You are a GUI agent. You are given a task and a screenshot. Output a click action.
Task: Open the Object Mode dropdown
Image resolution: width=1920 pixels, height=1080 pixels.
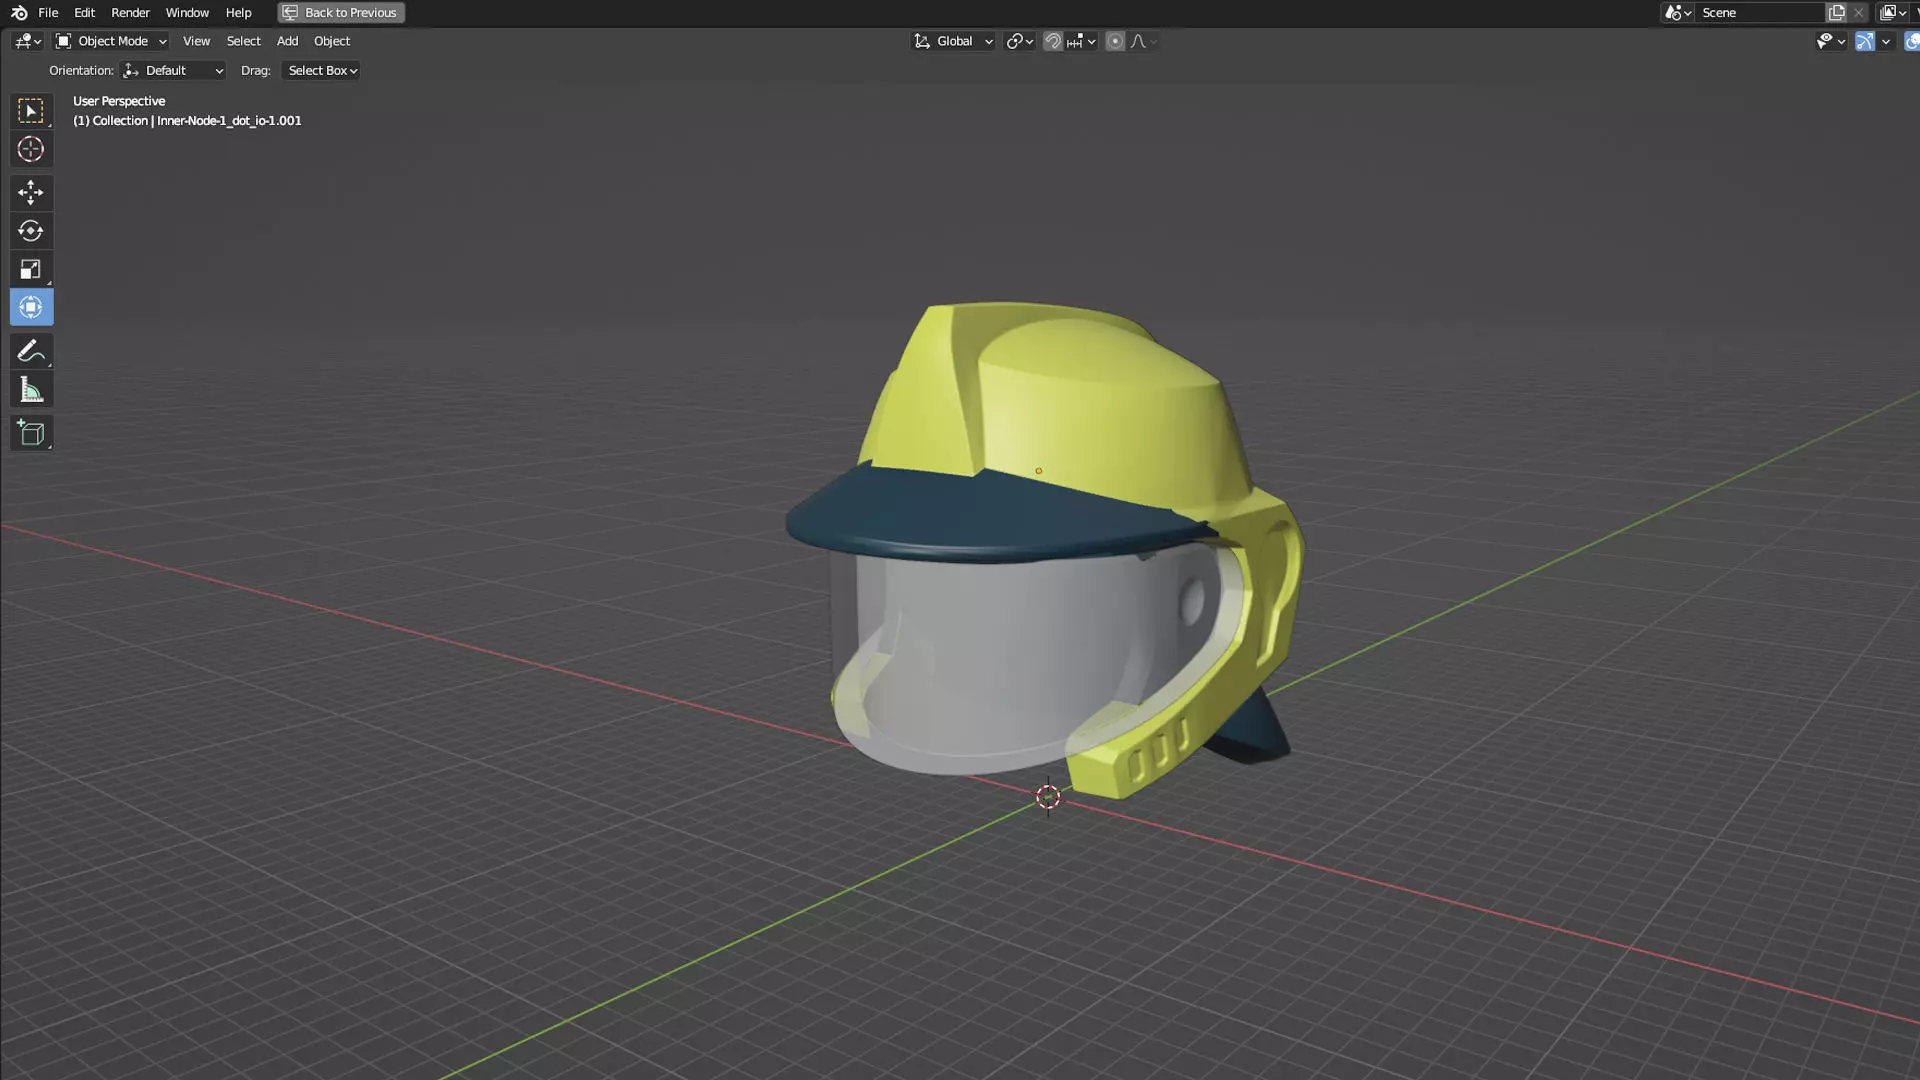tap(111, 41)
